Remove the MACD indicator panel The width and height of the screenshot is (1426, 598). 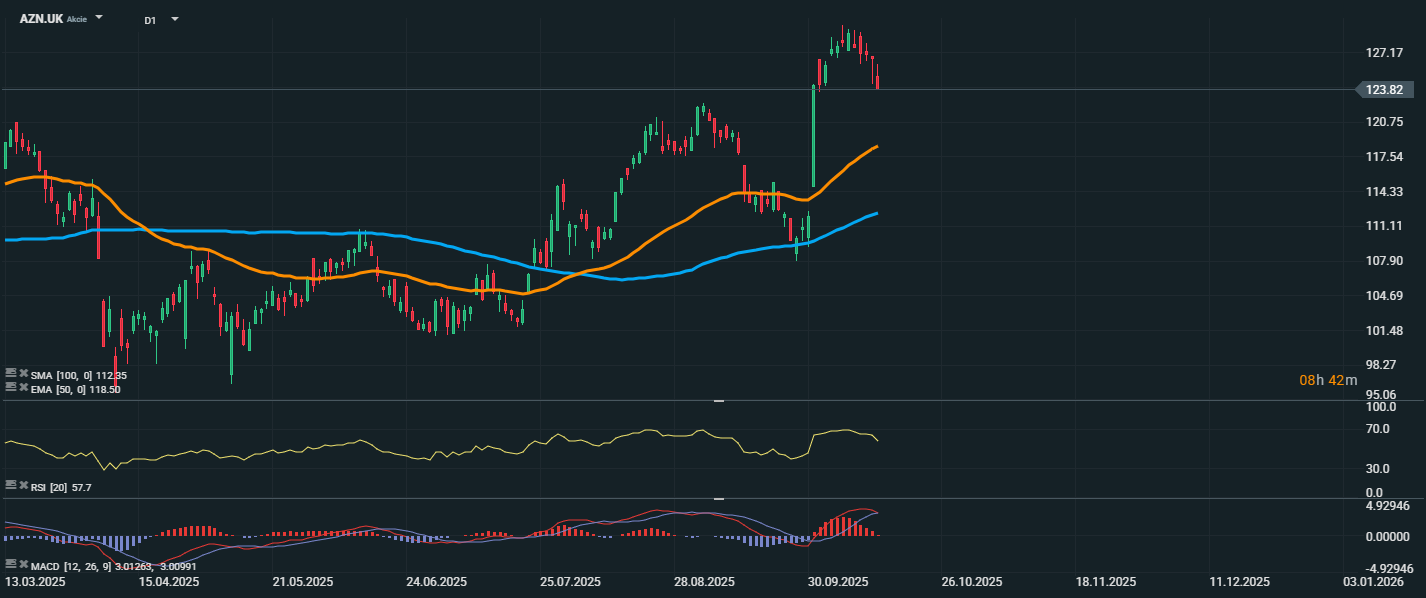(x=23, y=564)
